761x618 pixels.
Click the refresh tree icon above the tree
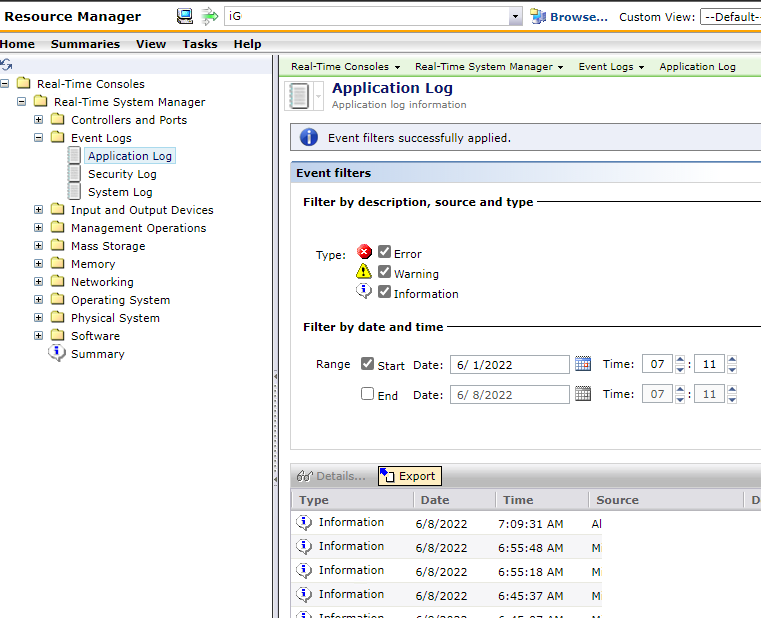[x=6, y=65]
